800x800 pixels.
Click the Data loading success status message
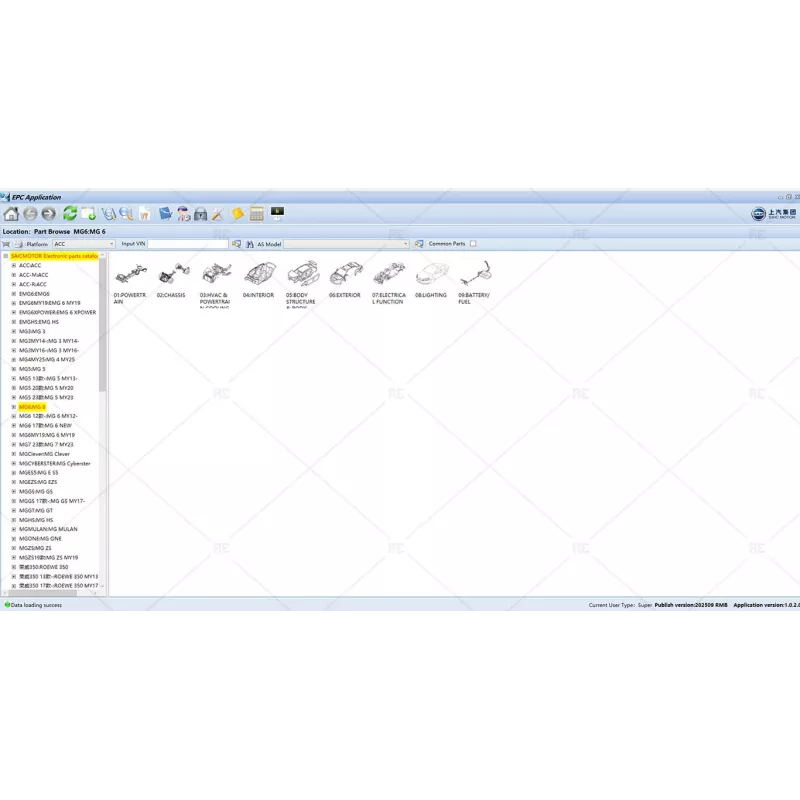35,606
